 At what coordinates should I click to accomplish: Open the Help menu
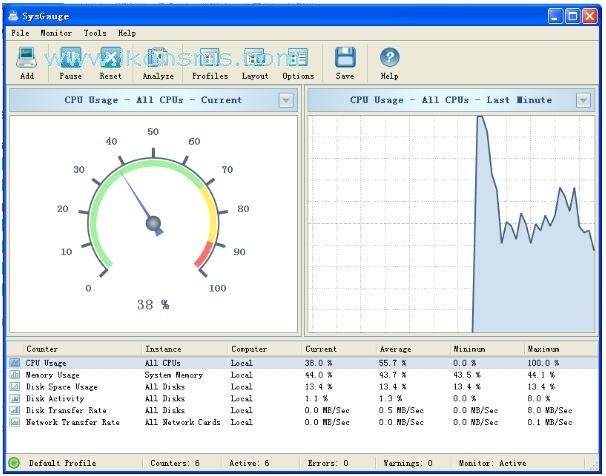point(127,33)
